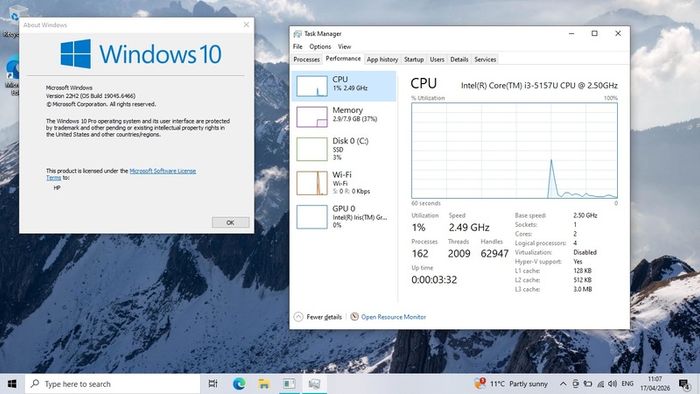Viewport: 700px width, 394px height.
Task: Select the Memory entry in Task Manager sidebar
Action: (x=344, y=116)
